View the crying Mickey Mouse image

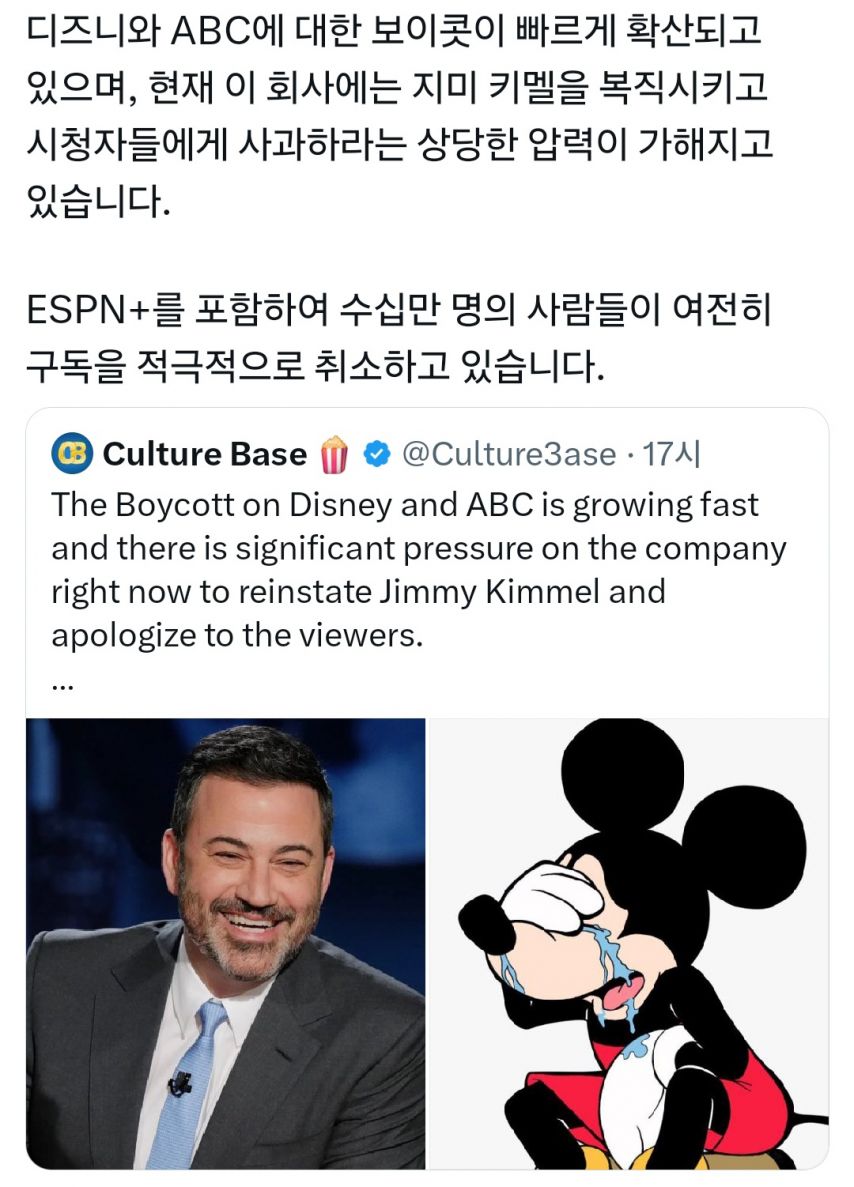pyautogui.click(x=628, y=943)
